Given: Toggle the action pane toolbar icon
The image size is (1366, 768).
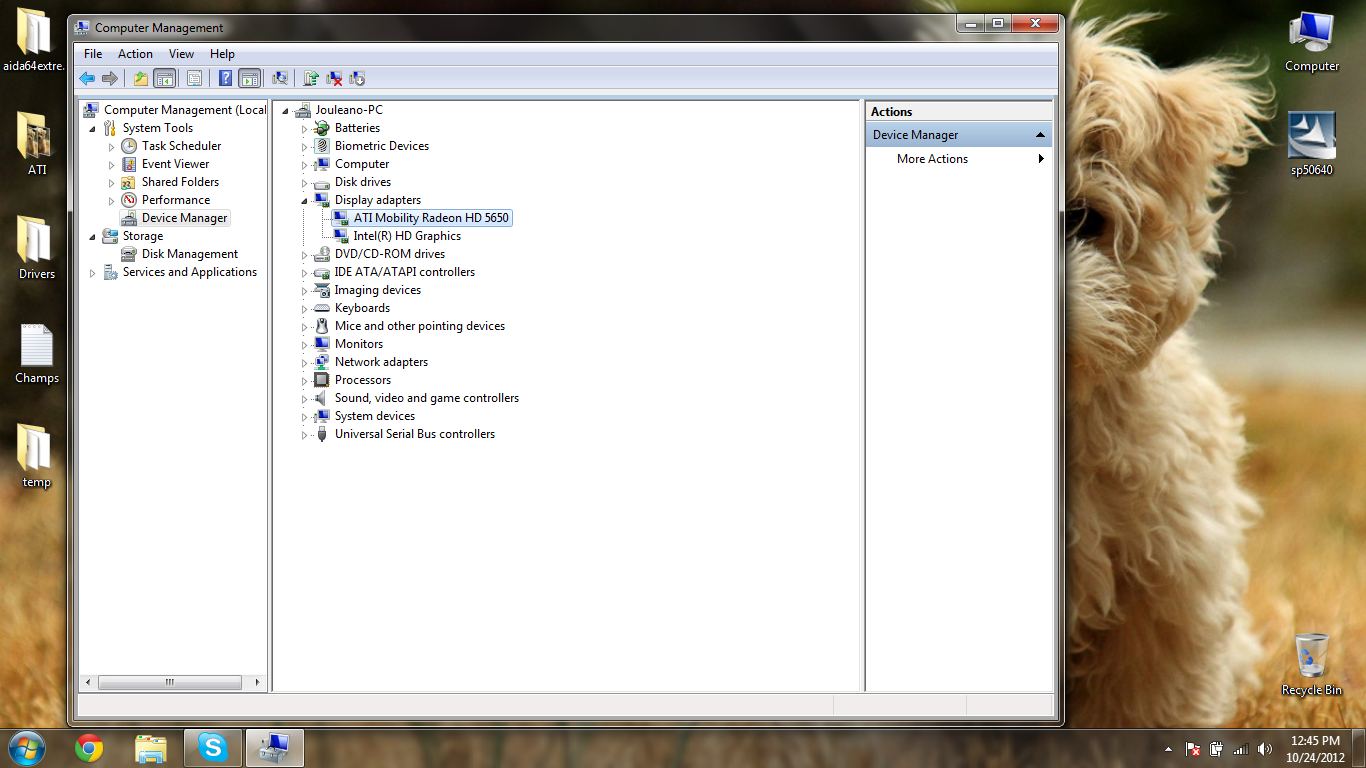Looking at the screenshot, I should tap(248, 78).
